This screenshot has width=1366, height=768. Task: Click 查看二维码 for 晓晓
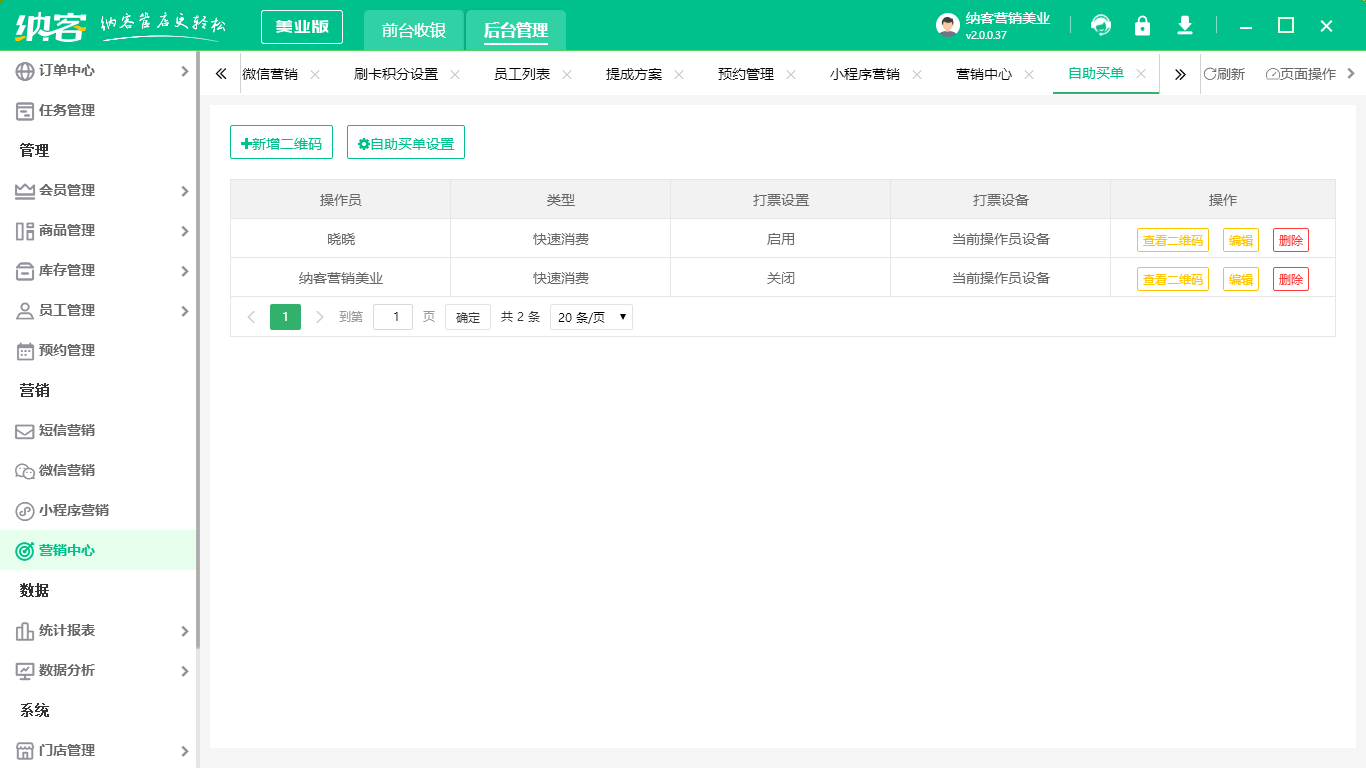point(1172,239)
